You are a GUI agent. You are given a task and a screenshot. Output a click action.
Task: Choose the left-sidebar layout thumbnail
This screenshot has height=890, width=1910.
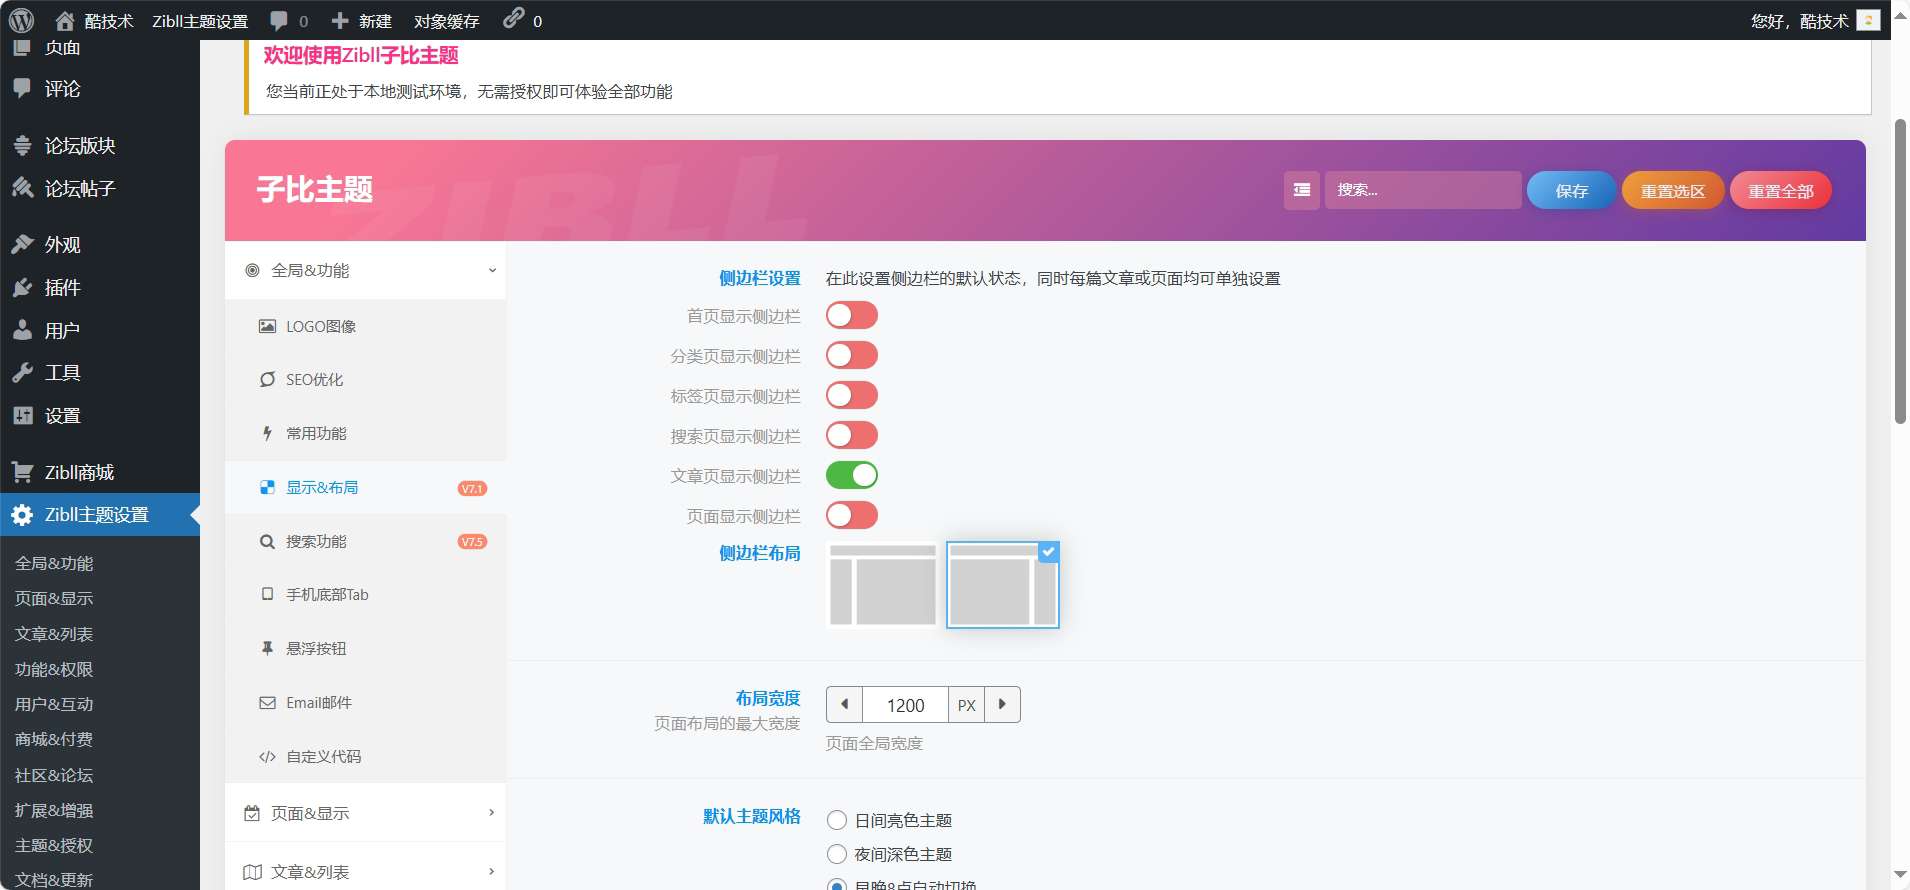coord(883,585)
